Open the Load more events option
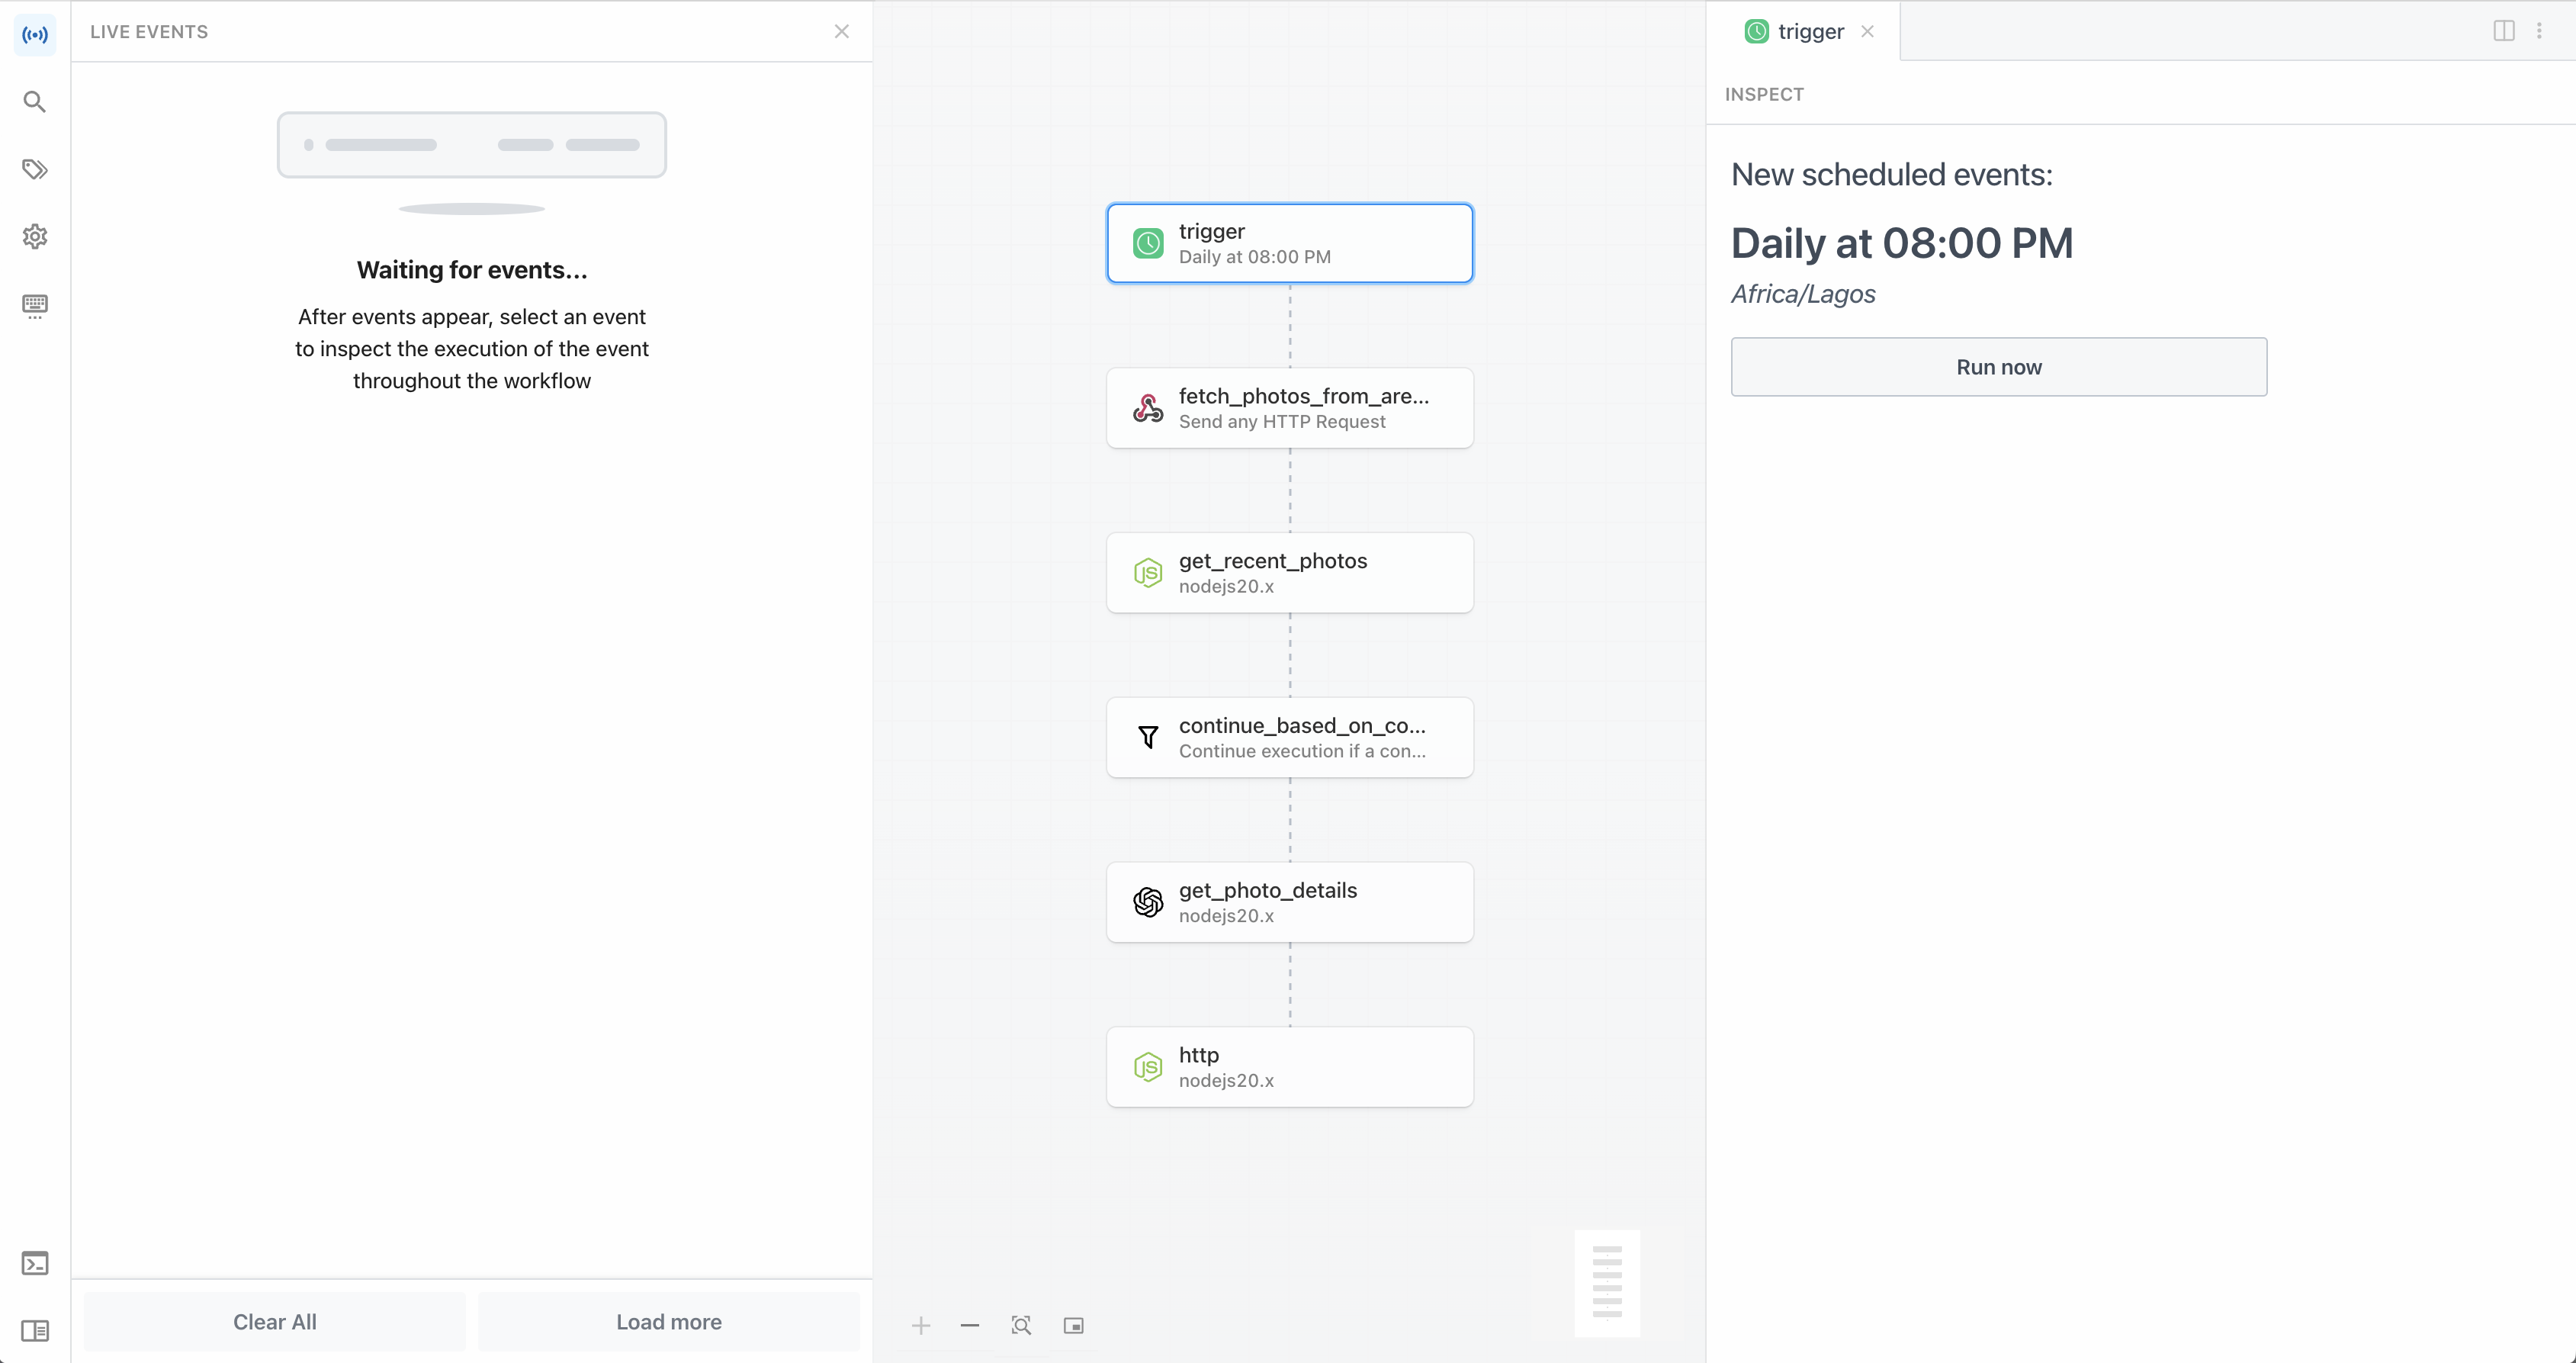The width and height of the screenshot is (2576, 1363). tap(668, 1321)
